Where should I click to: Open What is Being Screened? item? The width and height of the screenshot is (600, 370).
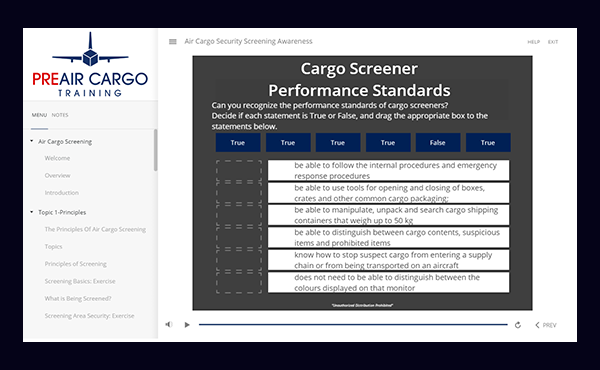[78, 298]
